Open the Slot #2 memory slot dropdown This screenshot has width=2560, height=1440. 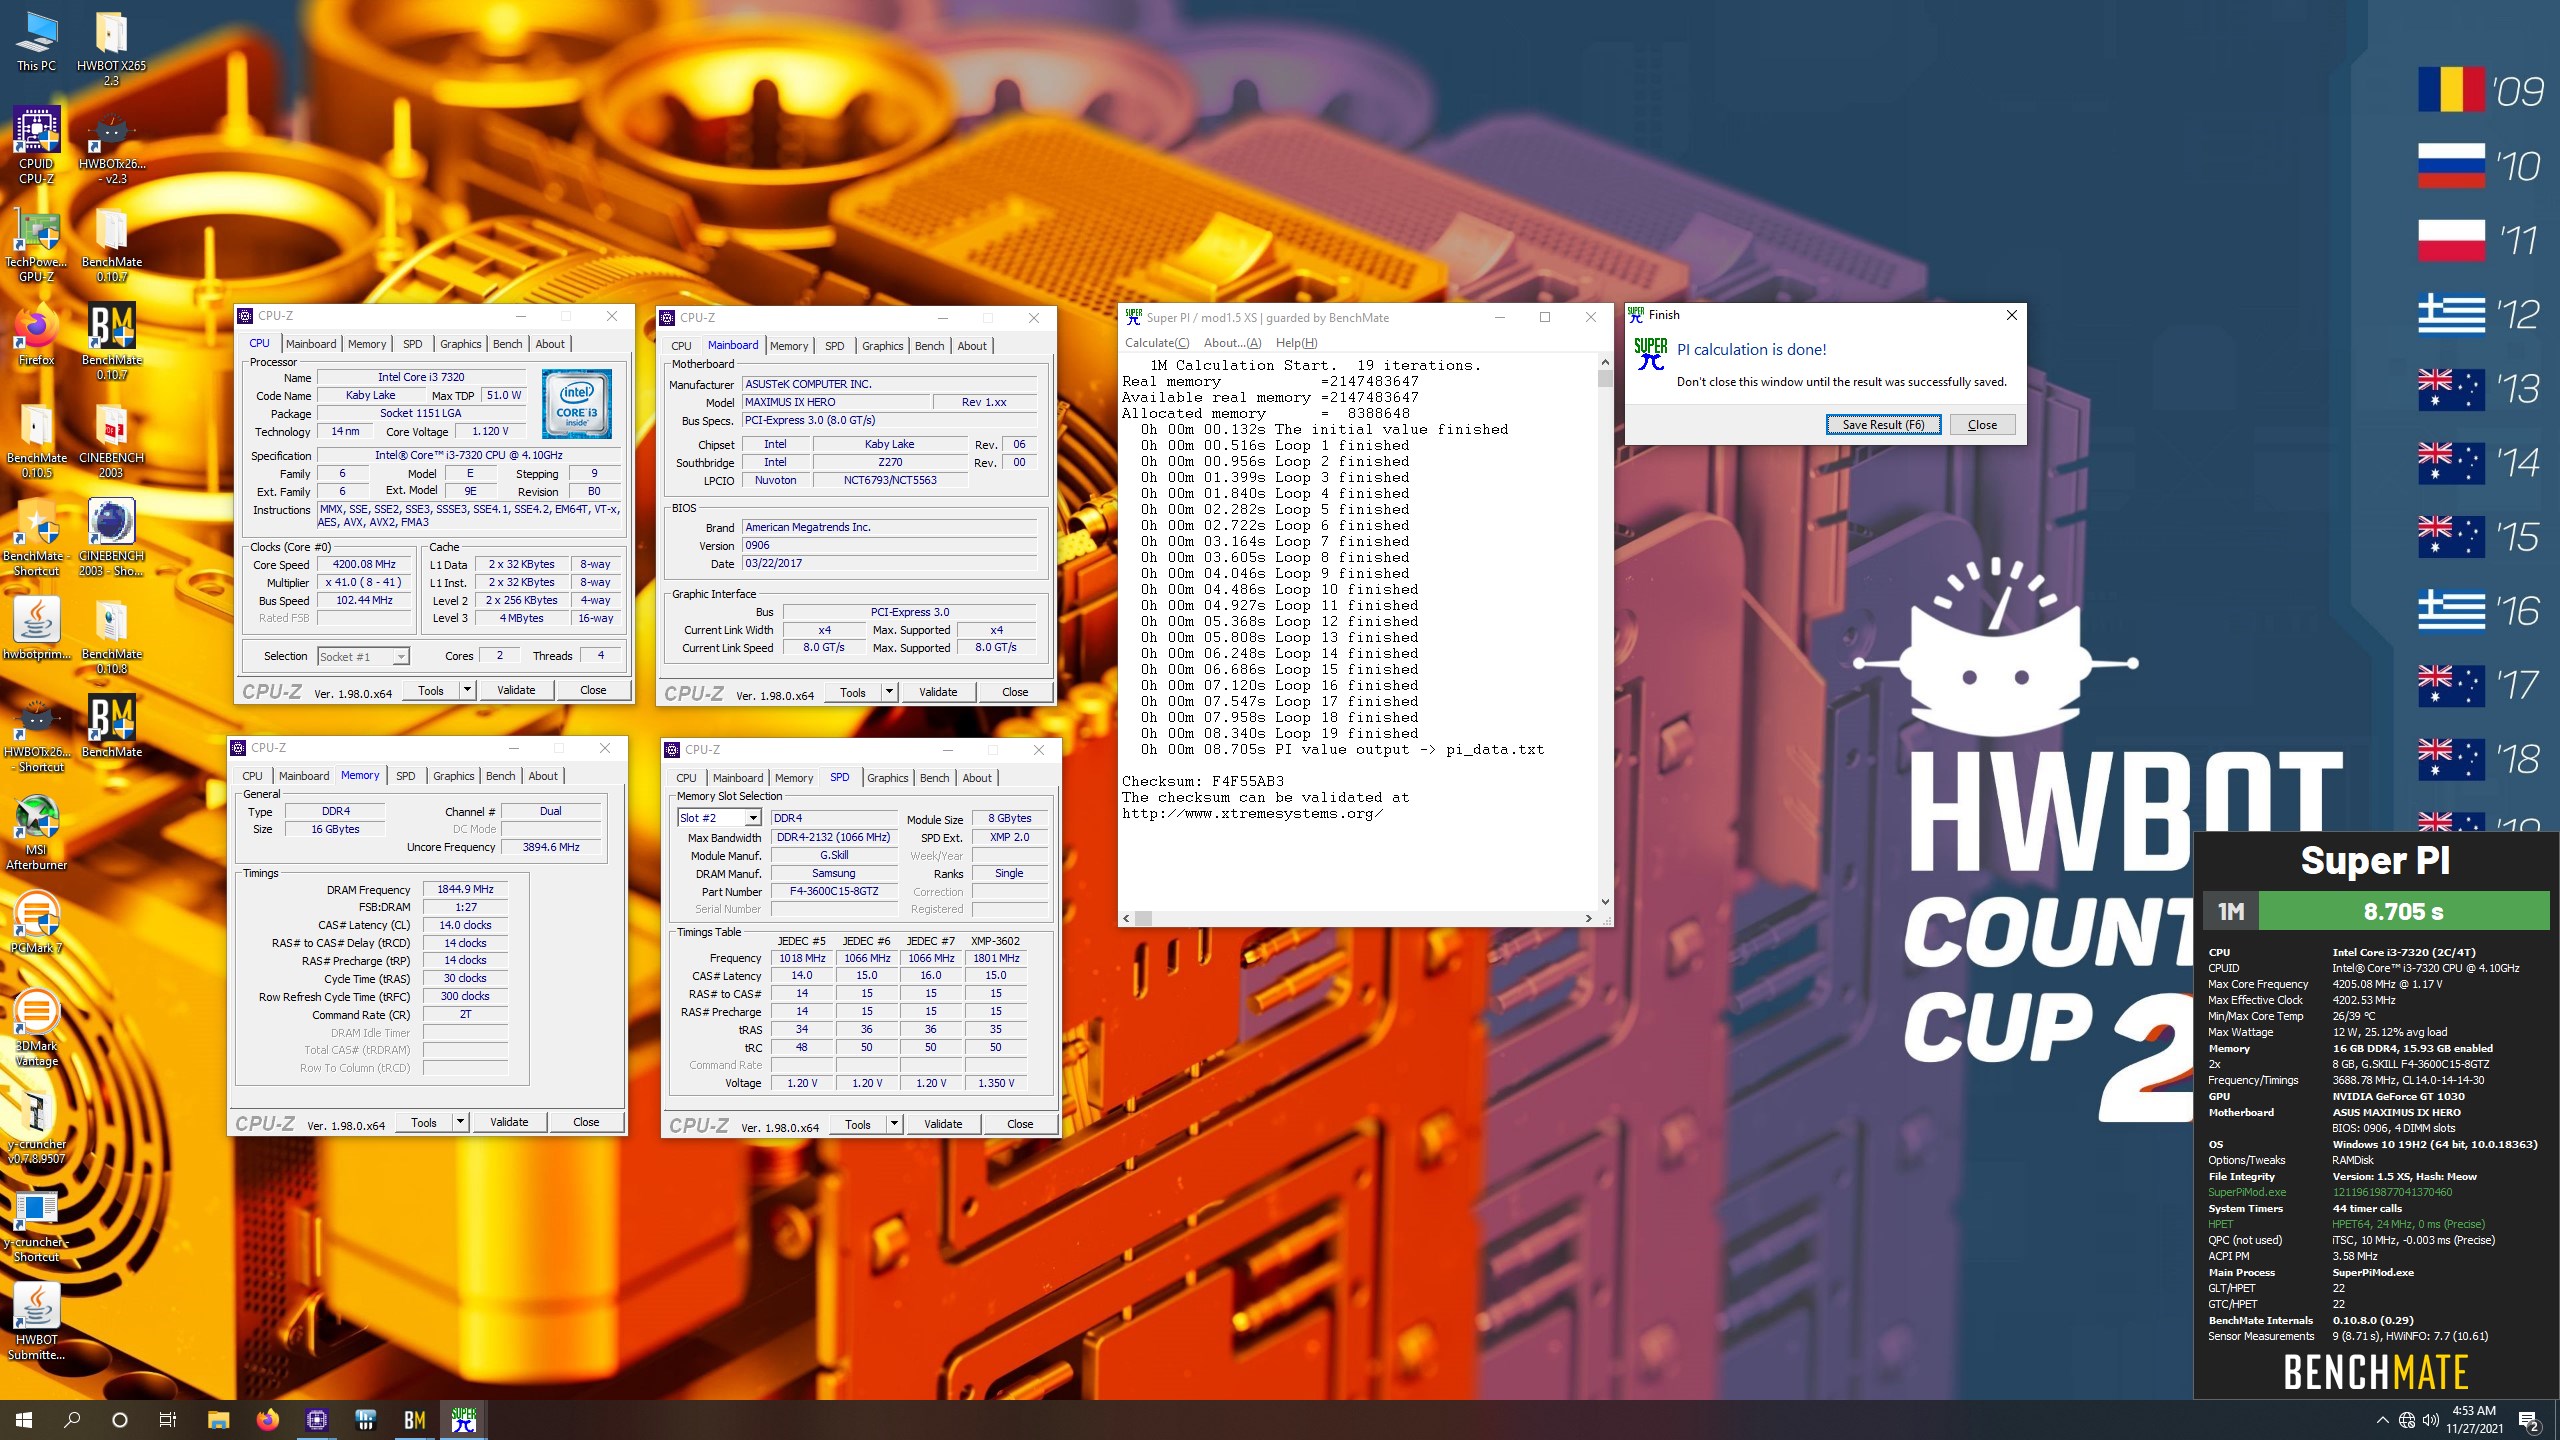point(719,818)
